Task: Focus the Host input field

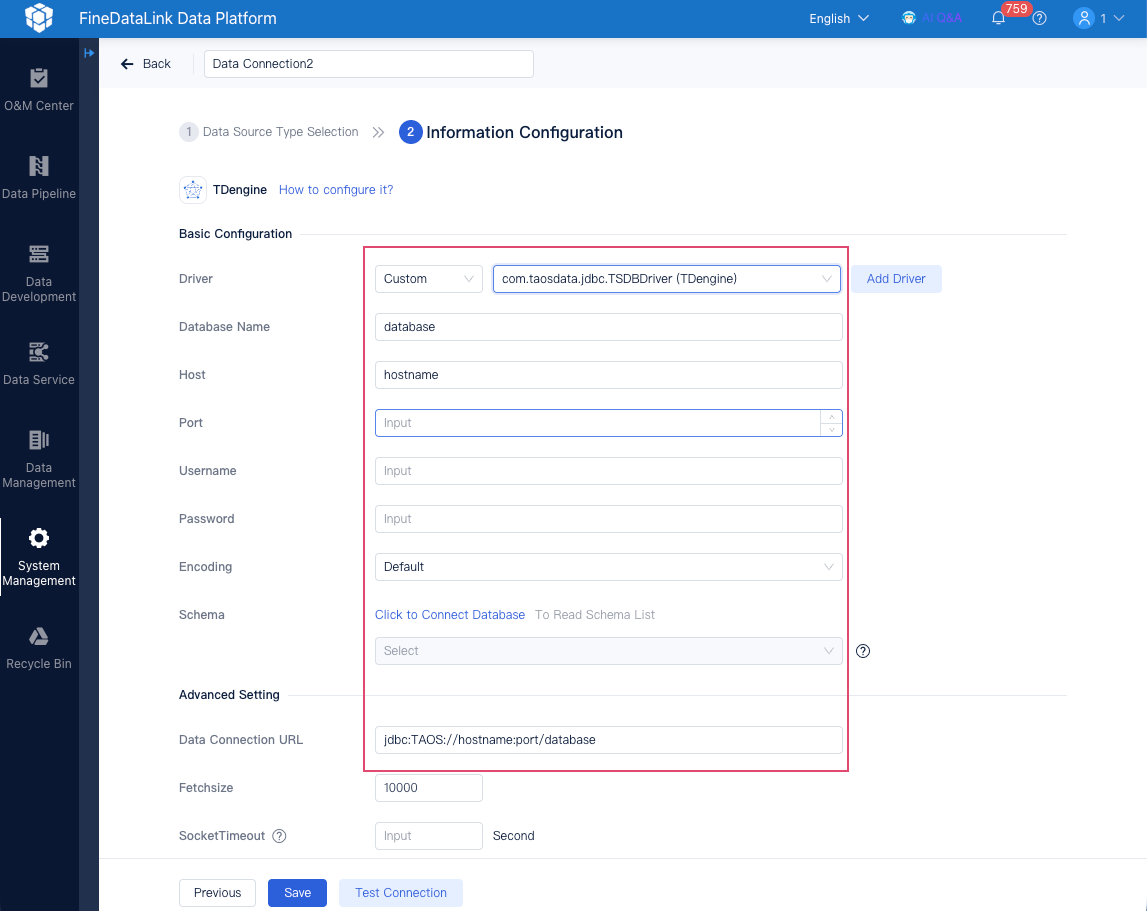Action: pyautogui.click(x=609, y=375)
